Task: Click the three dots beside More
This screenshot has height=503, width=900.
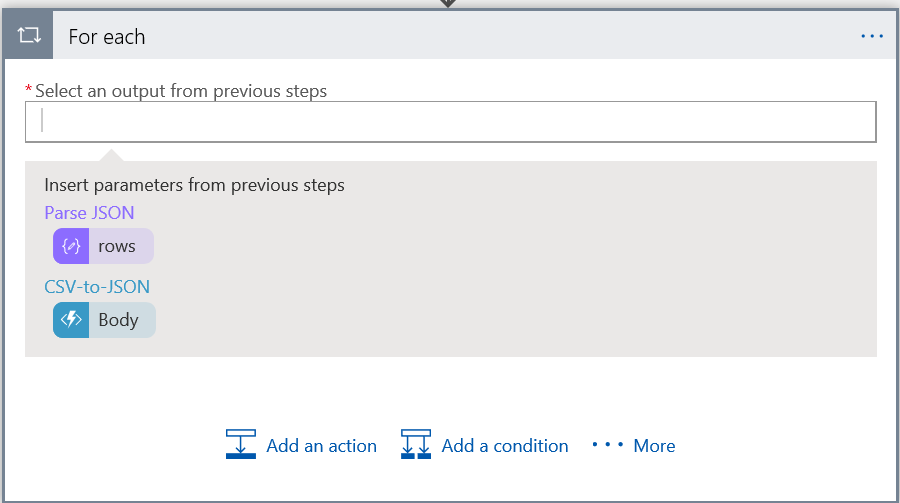Action: 606,445
